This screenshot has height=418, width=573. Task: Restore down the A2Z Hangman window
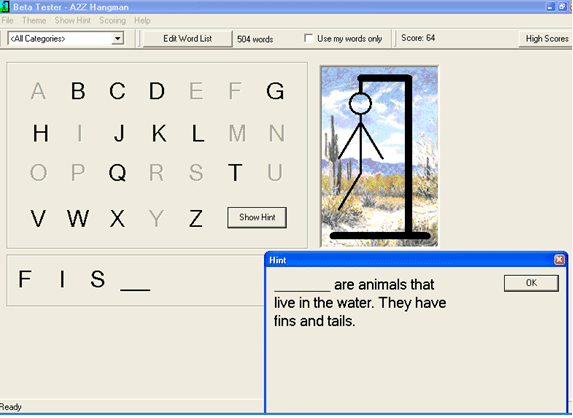562,7
